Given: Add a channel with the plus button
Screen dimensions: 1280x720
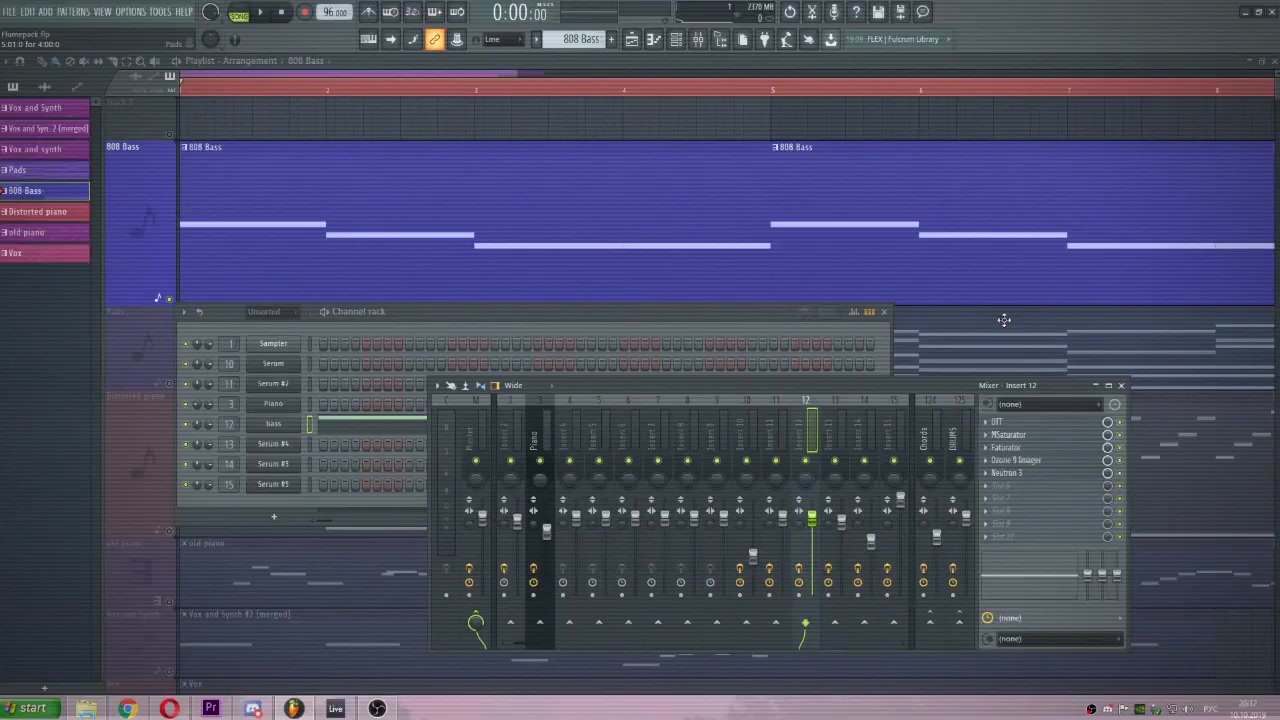Looking at the screenshot, I should [273, 517].
